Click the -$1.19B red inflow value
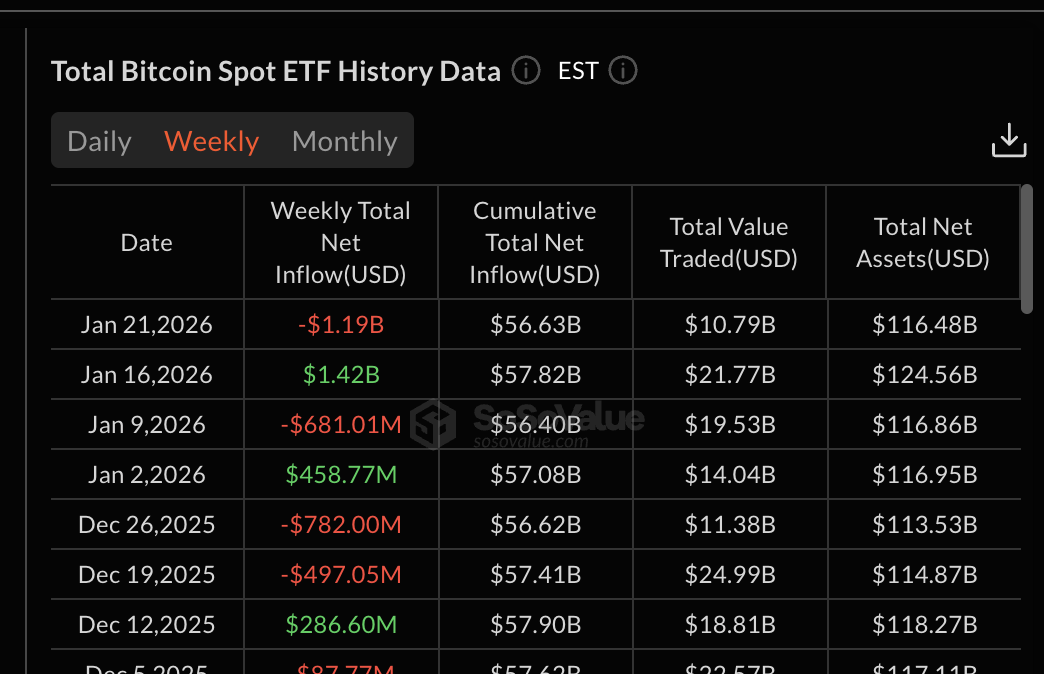Screen dimensions: 1044x674 [x=340, y=324]
